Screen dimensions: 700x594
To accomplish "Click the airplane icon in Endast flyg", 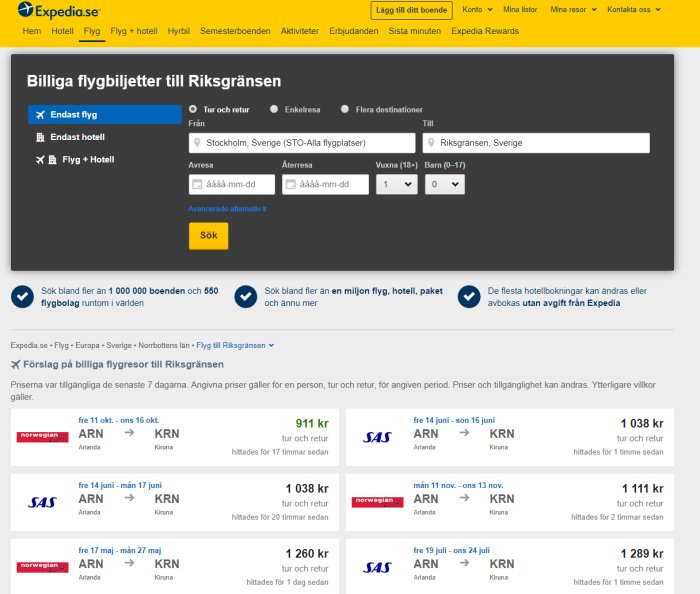I will click(x=40, y=115).
